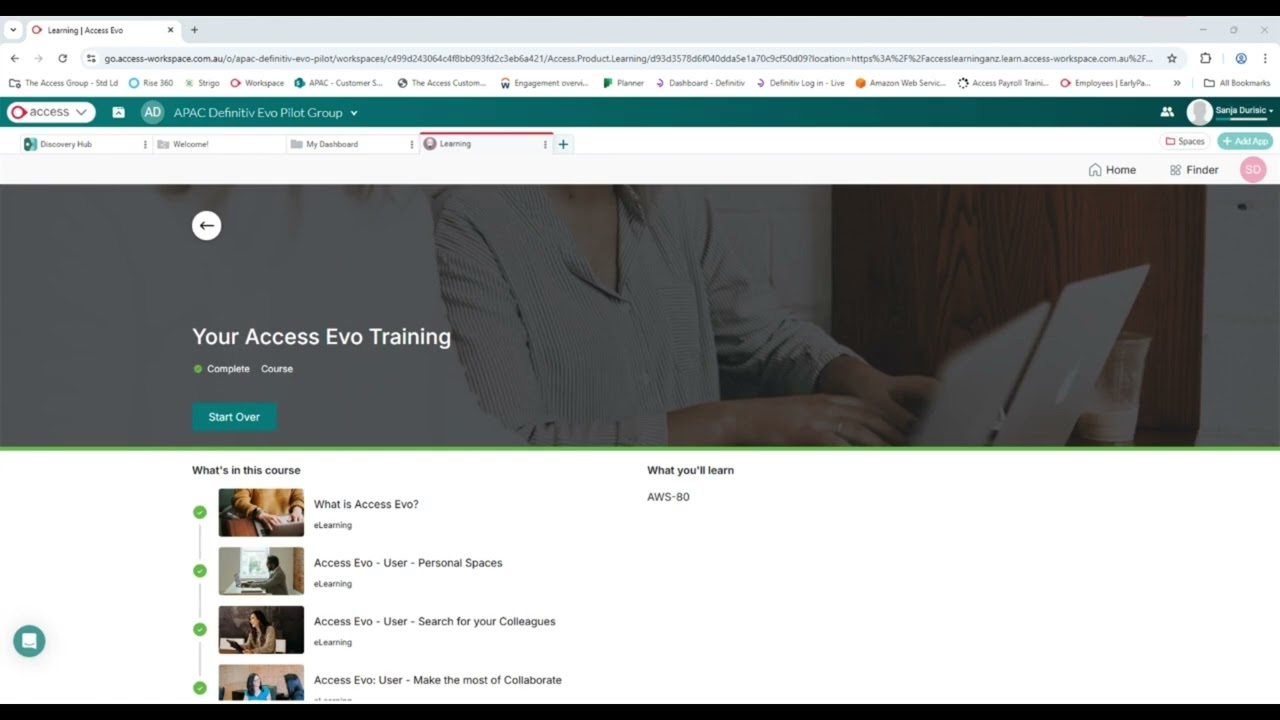Click the pink SD profile avatar
The width and height of the screenshot is (1280, 720).
[1253, 170]
